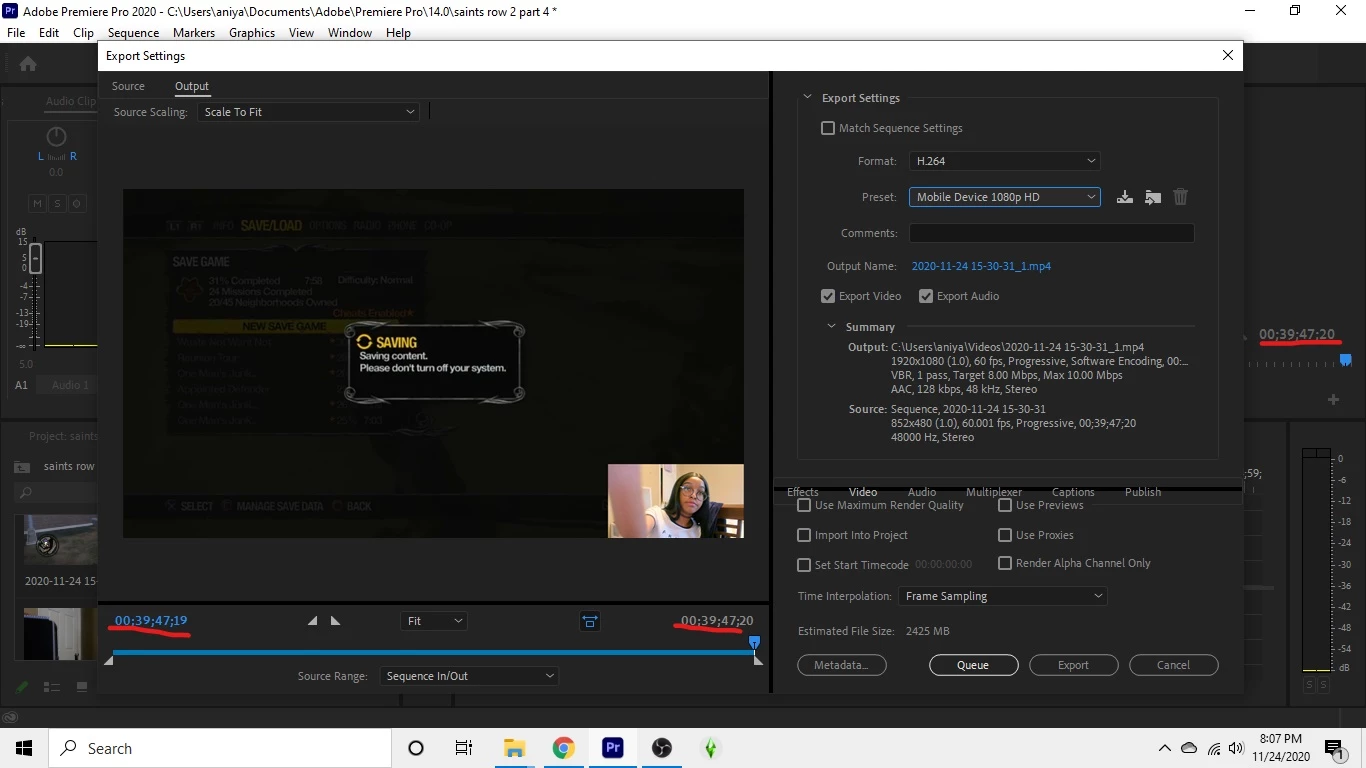Click the Wi-Fi network tray icon
Image resolution: width=1366 pixels, height=768 pixels.
[1213, 748]
